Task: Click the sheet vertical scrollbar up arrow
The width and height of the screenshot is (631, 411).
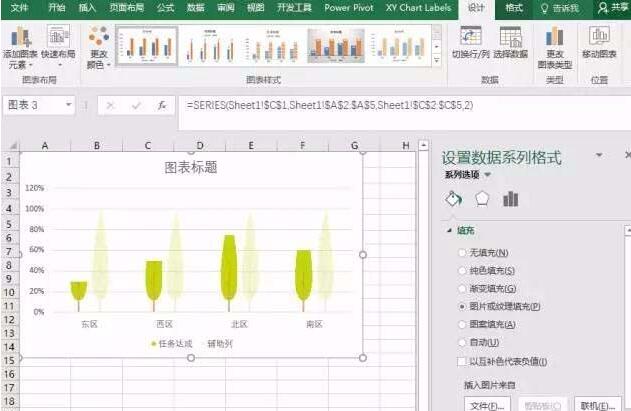Action: tap(423, 145)
